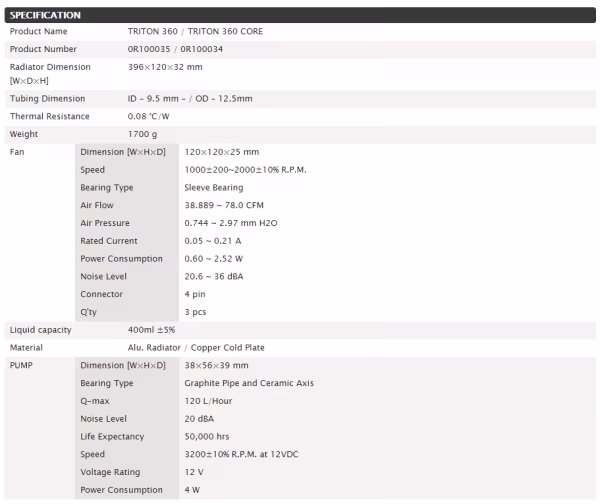Click the 'Tubing Dimension' label

point(47,99)
